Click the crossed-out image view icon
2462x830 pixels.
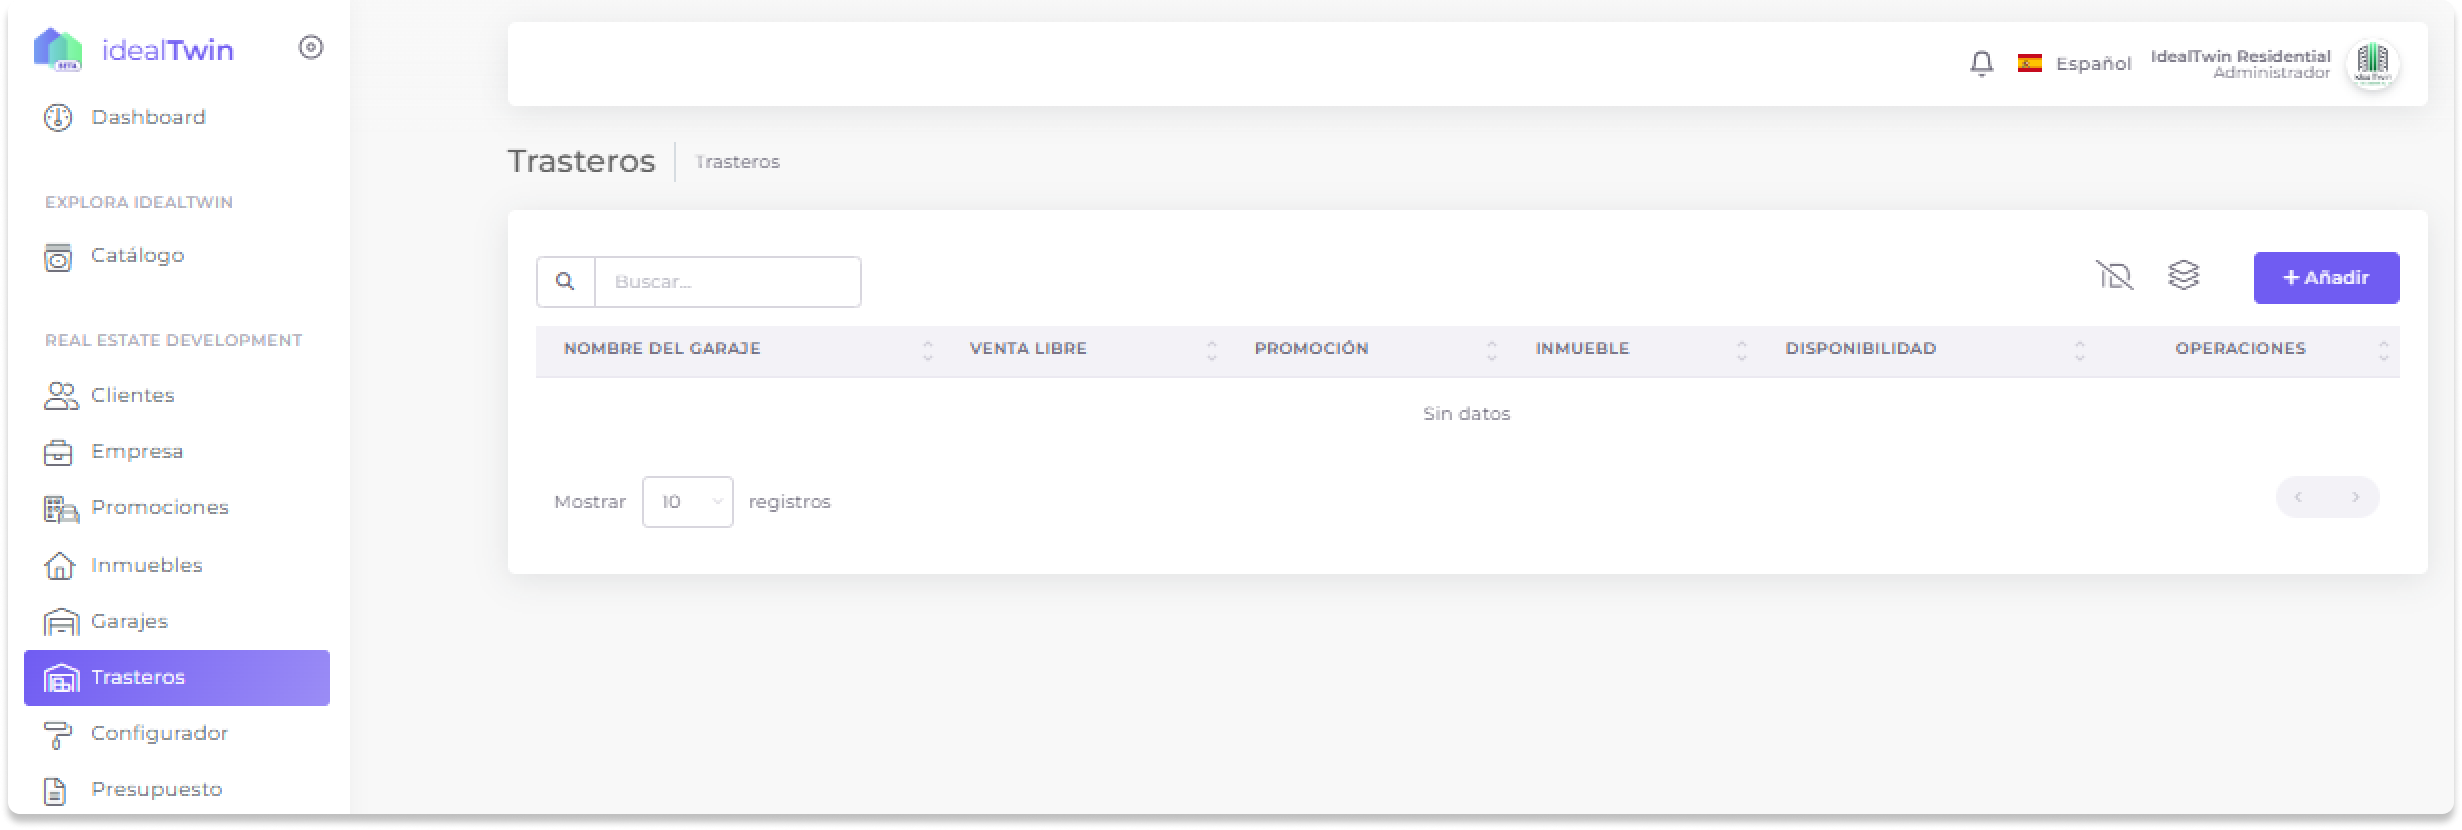pos(2114,275)
